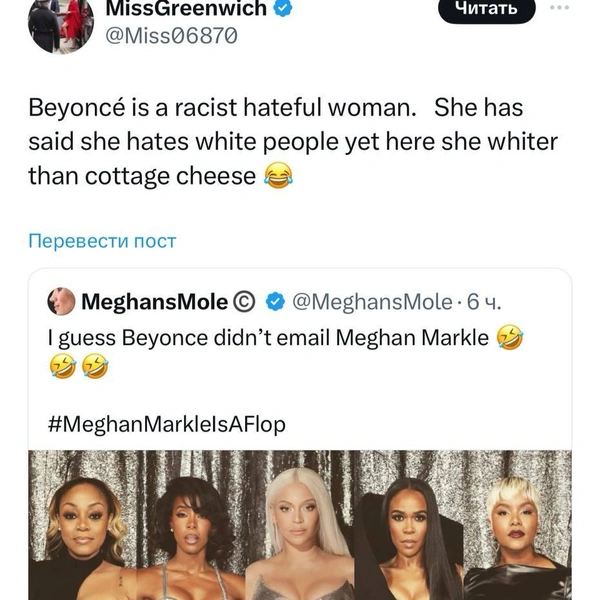Open the three-dot more options menu

pos(559,7)
